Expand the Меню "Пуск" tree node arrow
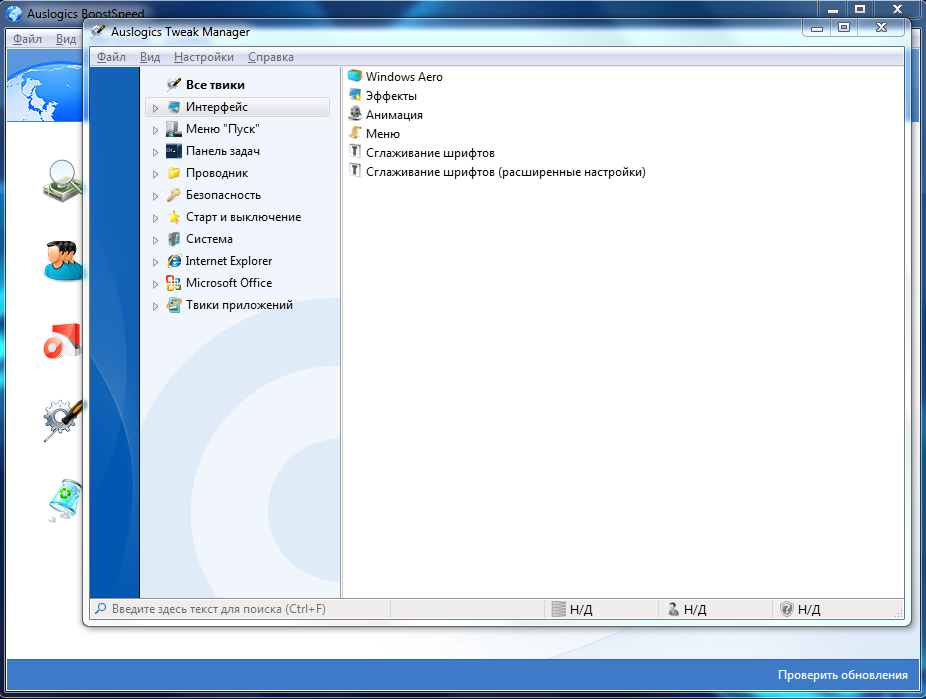926x699 pixels. [x=155, y=129]
